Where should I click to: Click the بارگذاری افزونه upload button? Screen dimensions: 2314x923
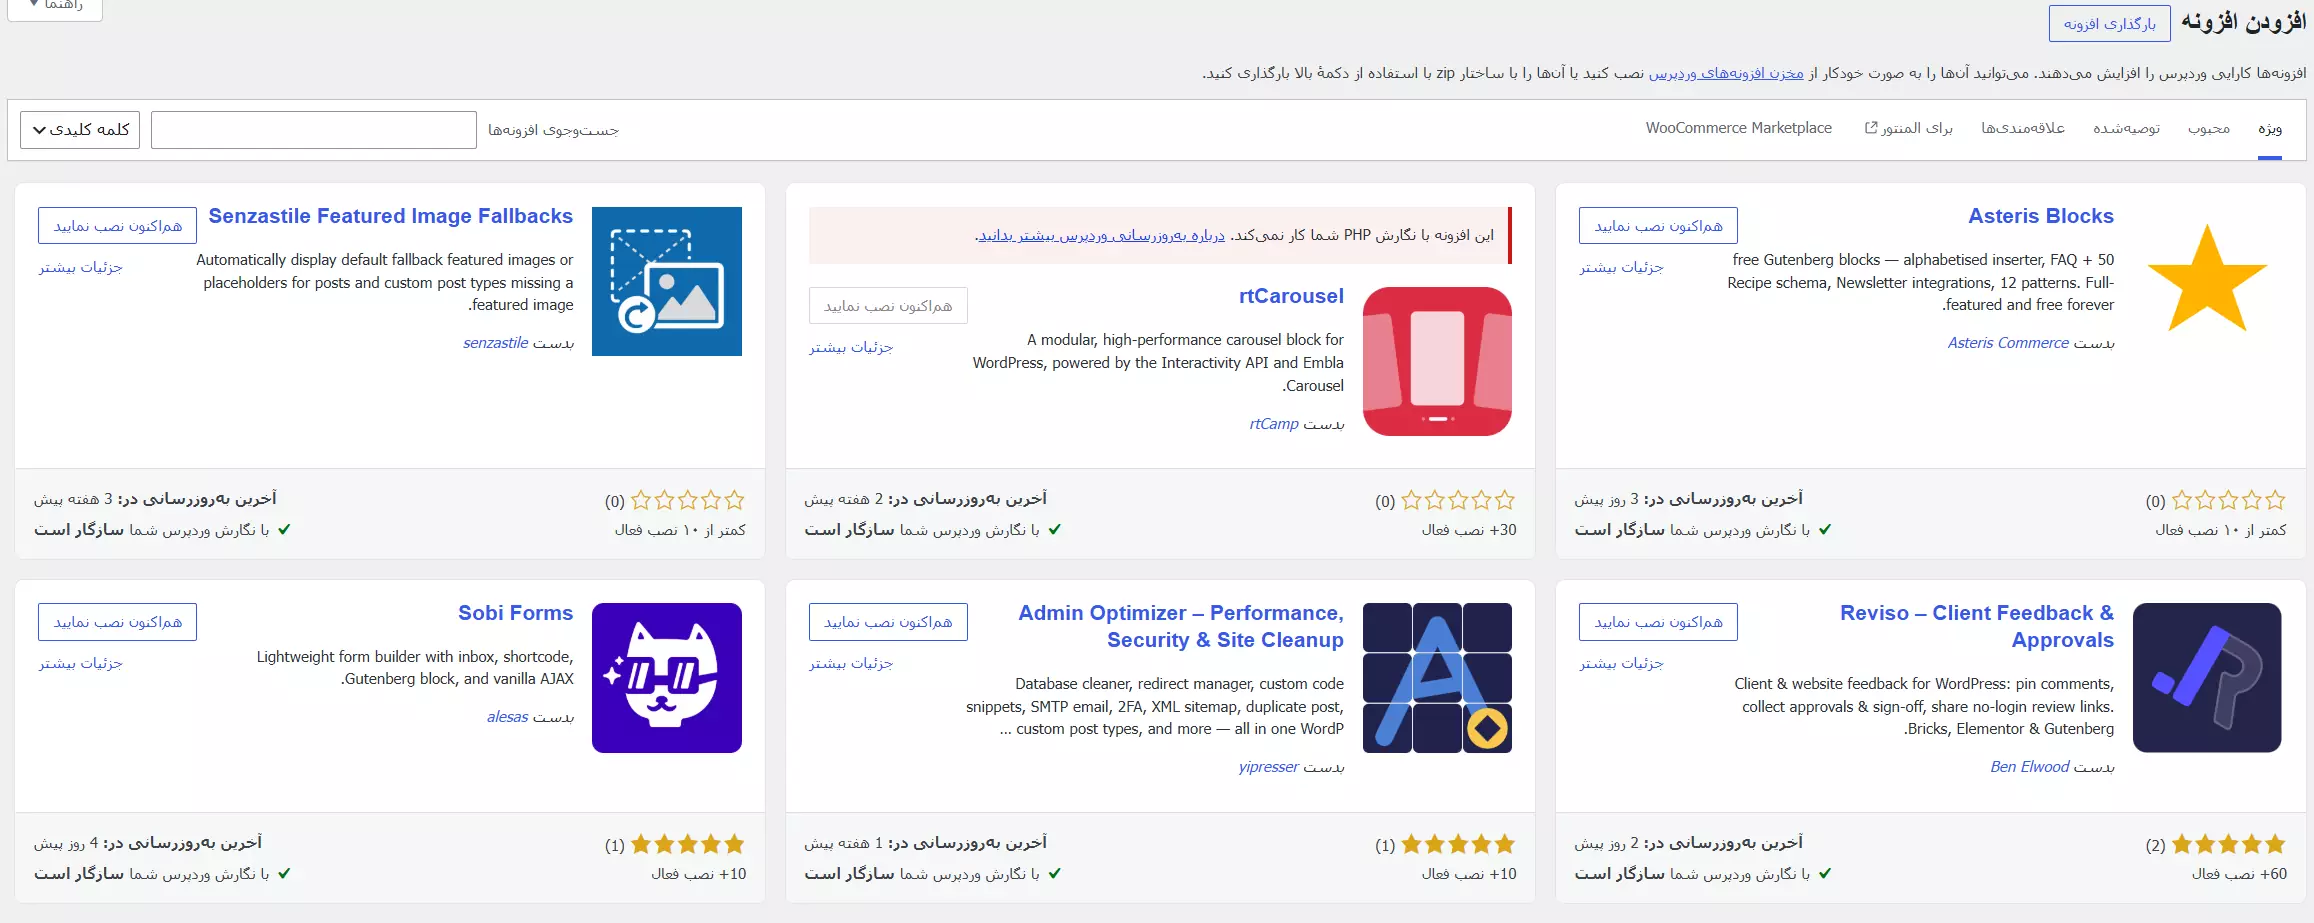click(x=2109, y=24)
